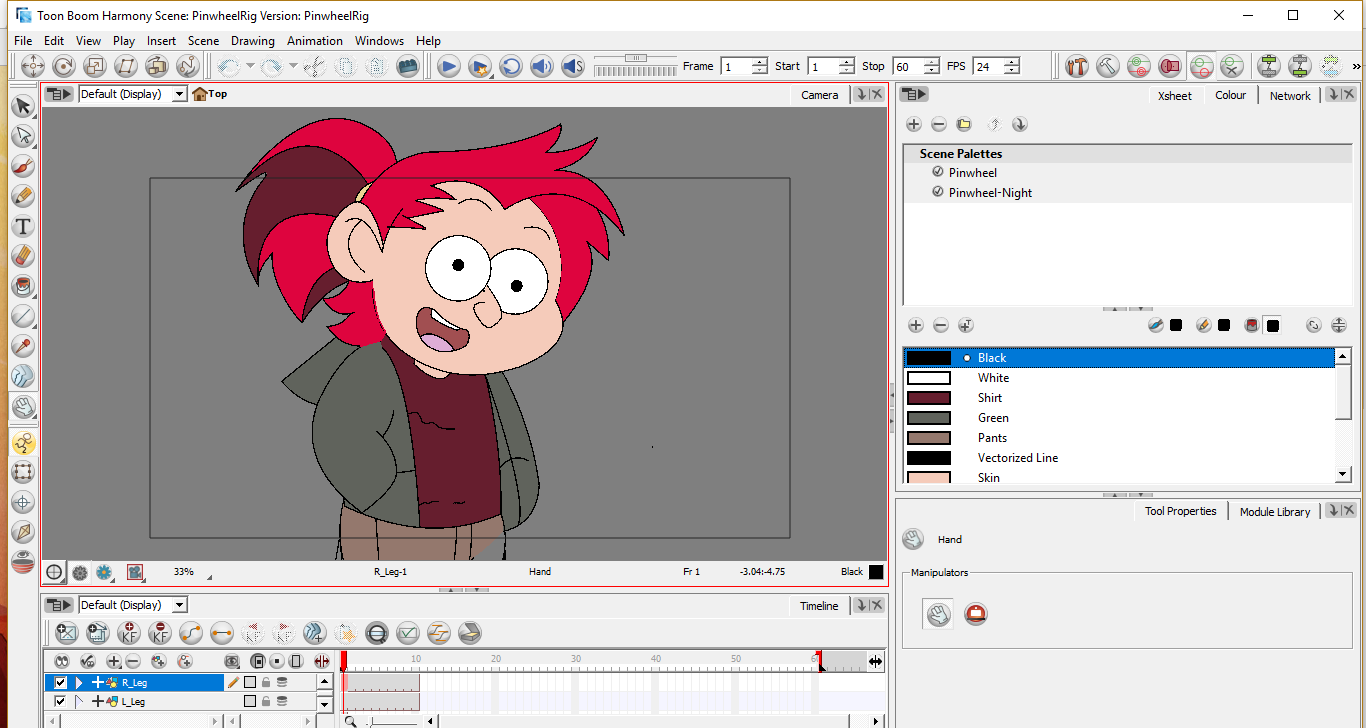The height and width of the screenshot is (728, 1366).
Task: Open Timeline view menu icon
Action: 60,605
